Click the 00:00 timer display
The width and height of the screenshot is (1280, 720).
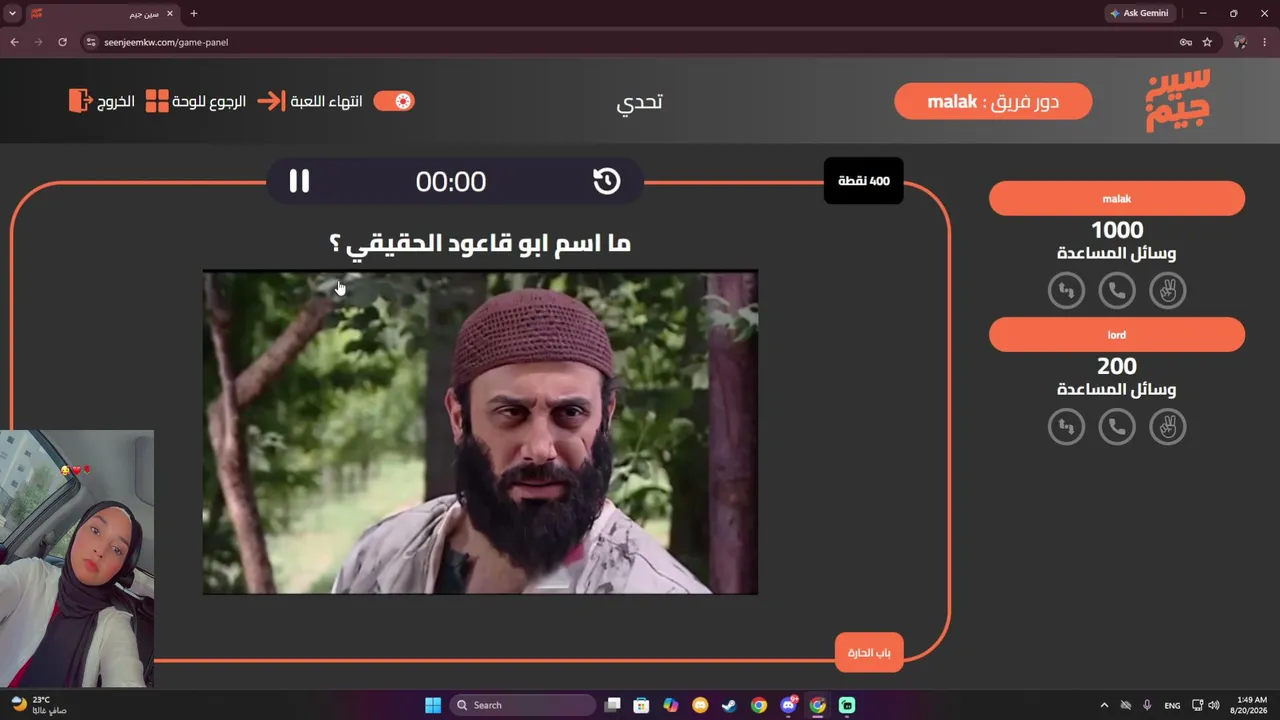click(x=451, y=181)
